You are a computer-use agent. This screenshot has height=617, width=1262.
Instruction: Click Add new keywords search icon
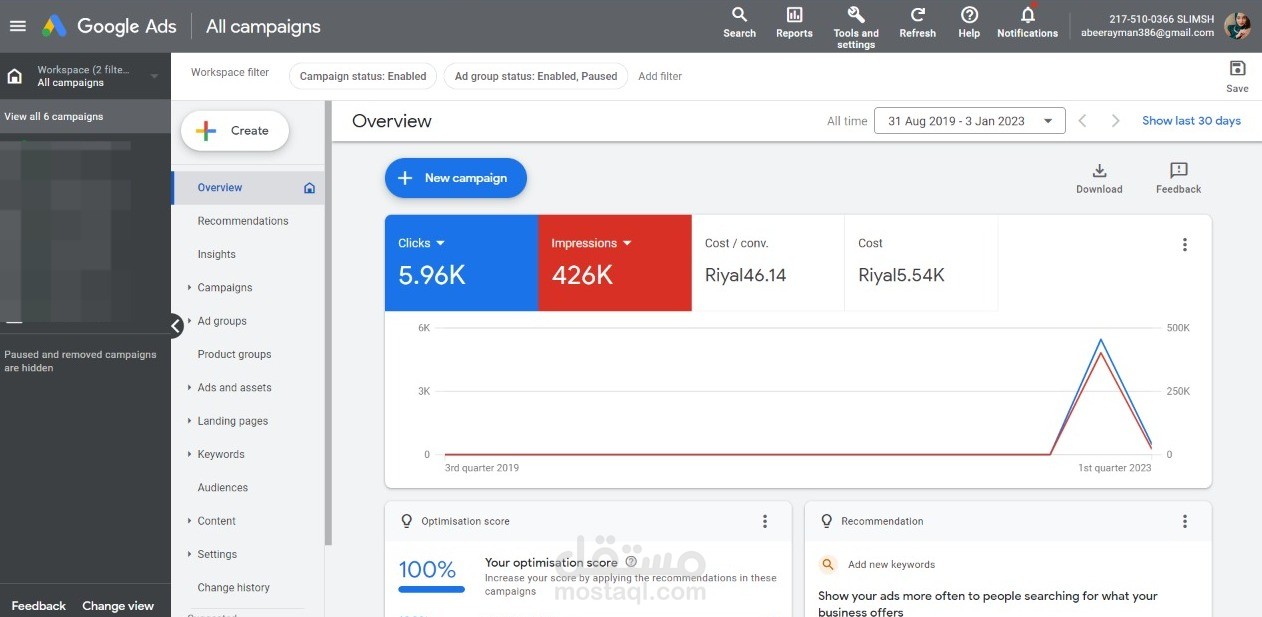tap(827, 564)
